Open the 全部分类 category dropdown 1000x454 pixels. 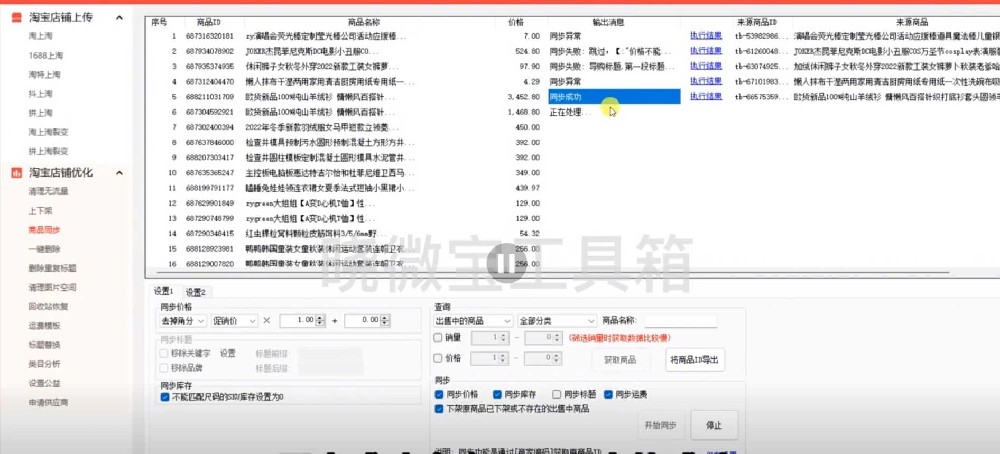coord(557,321)
